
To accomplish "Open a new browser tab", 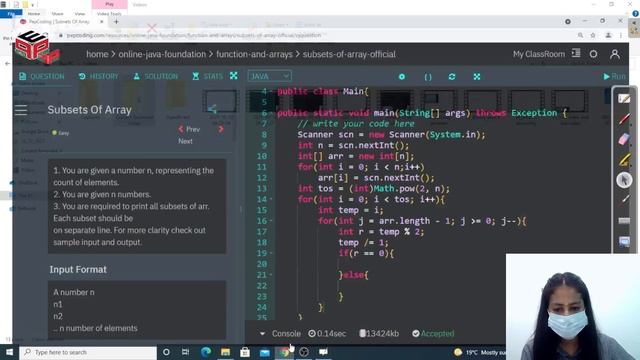I will 116,22.
